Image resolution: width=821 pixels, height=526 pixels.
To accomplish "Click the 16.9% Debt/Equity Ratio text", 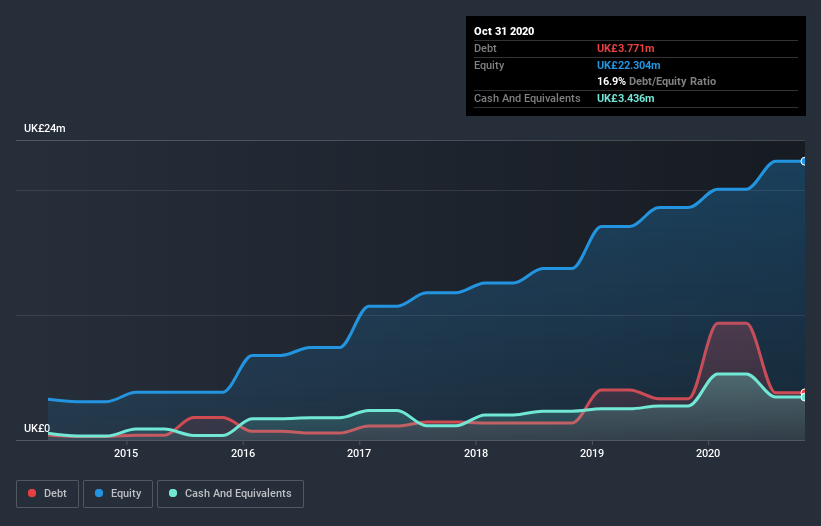I will pyautogui.click(x=657, y=81).
